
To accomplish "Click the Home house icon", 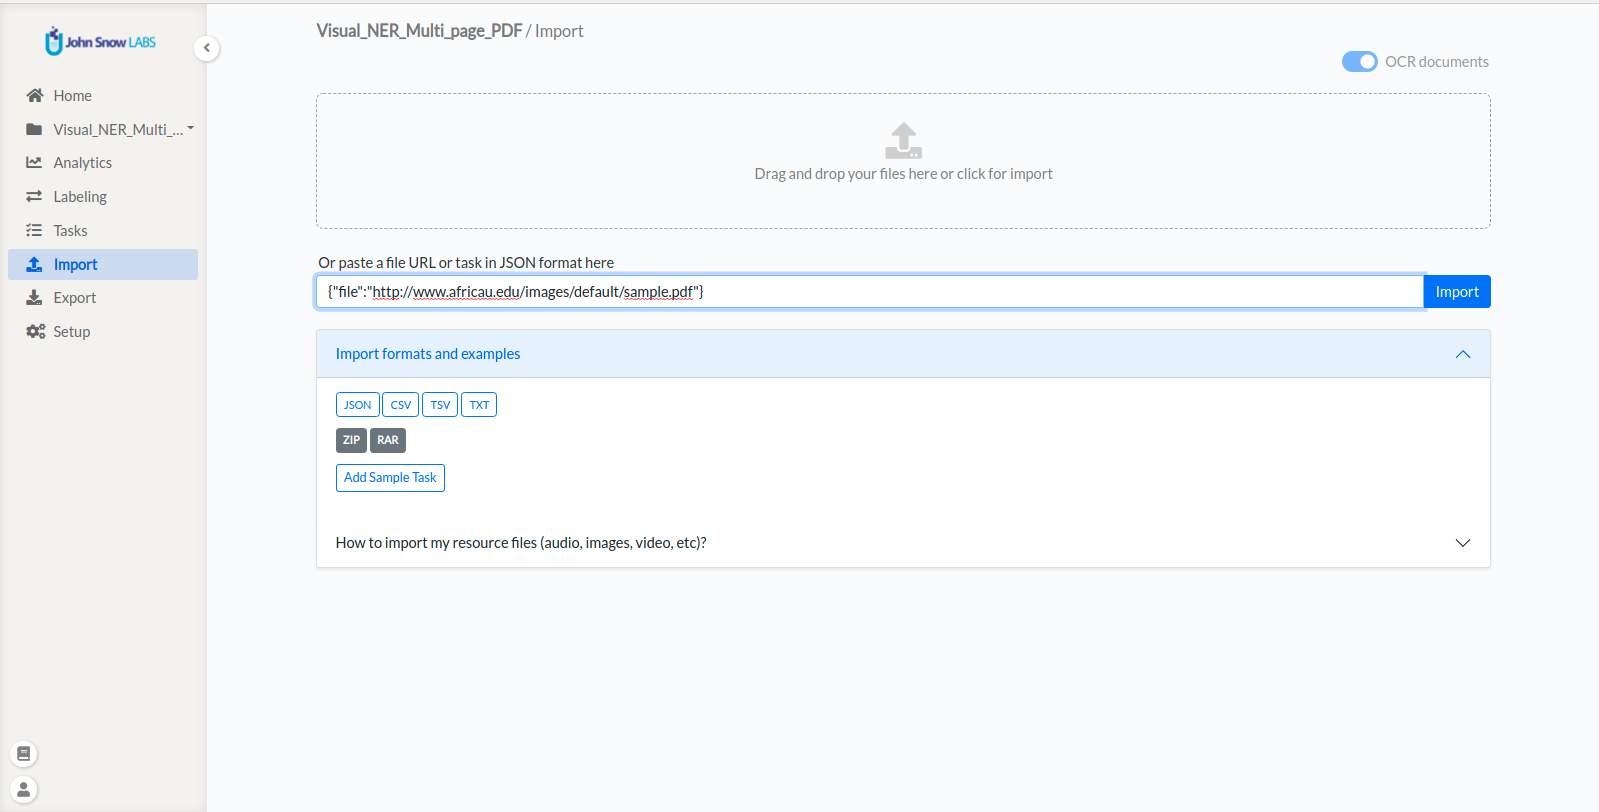I will (35, 96).
